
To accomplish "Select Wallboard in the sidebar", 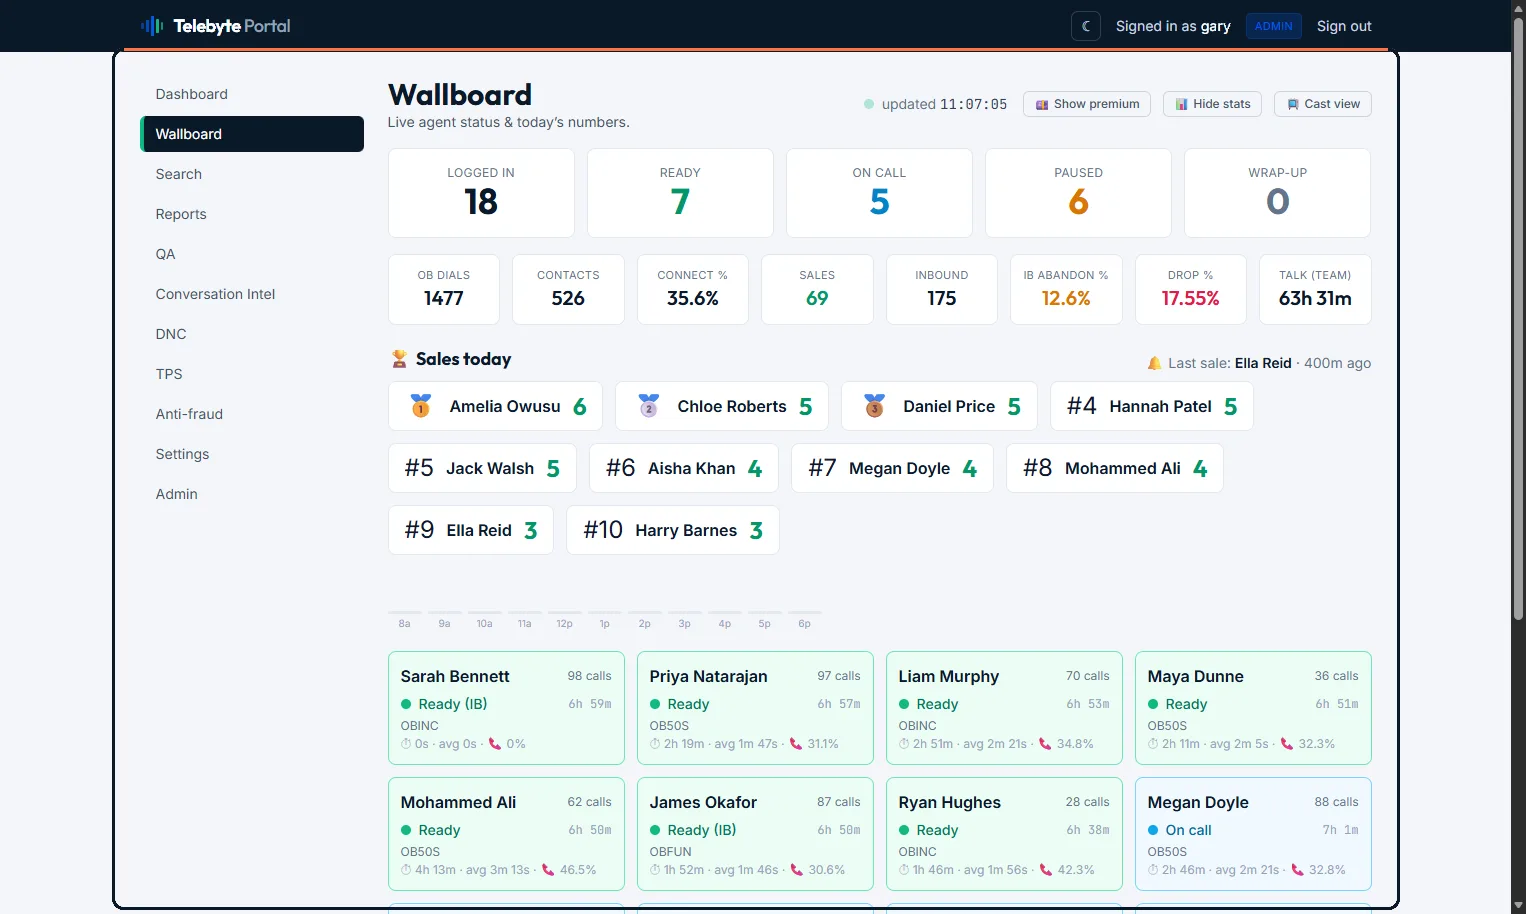I will click(252, 134).
